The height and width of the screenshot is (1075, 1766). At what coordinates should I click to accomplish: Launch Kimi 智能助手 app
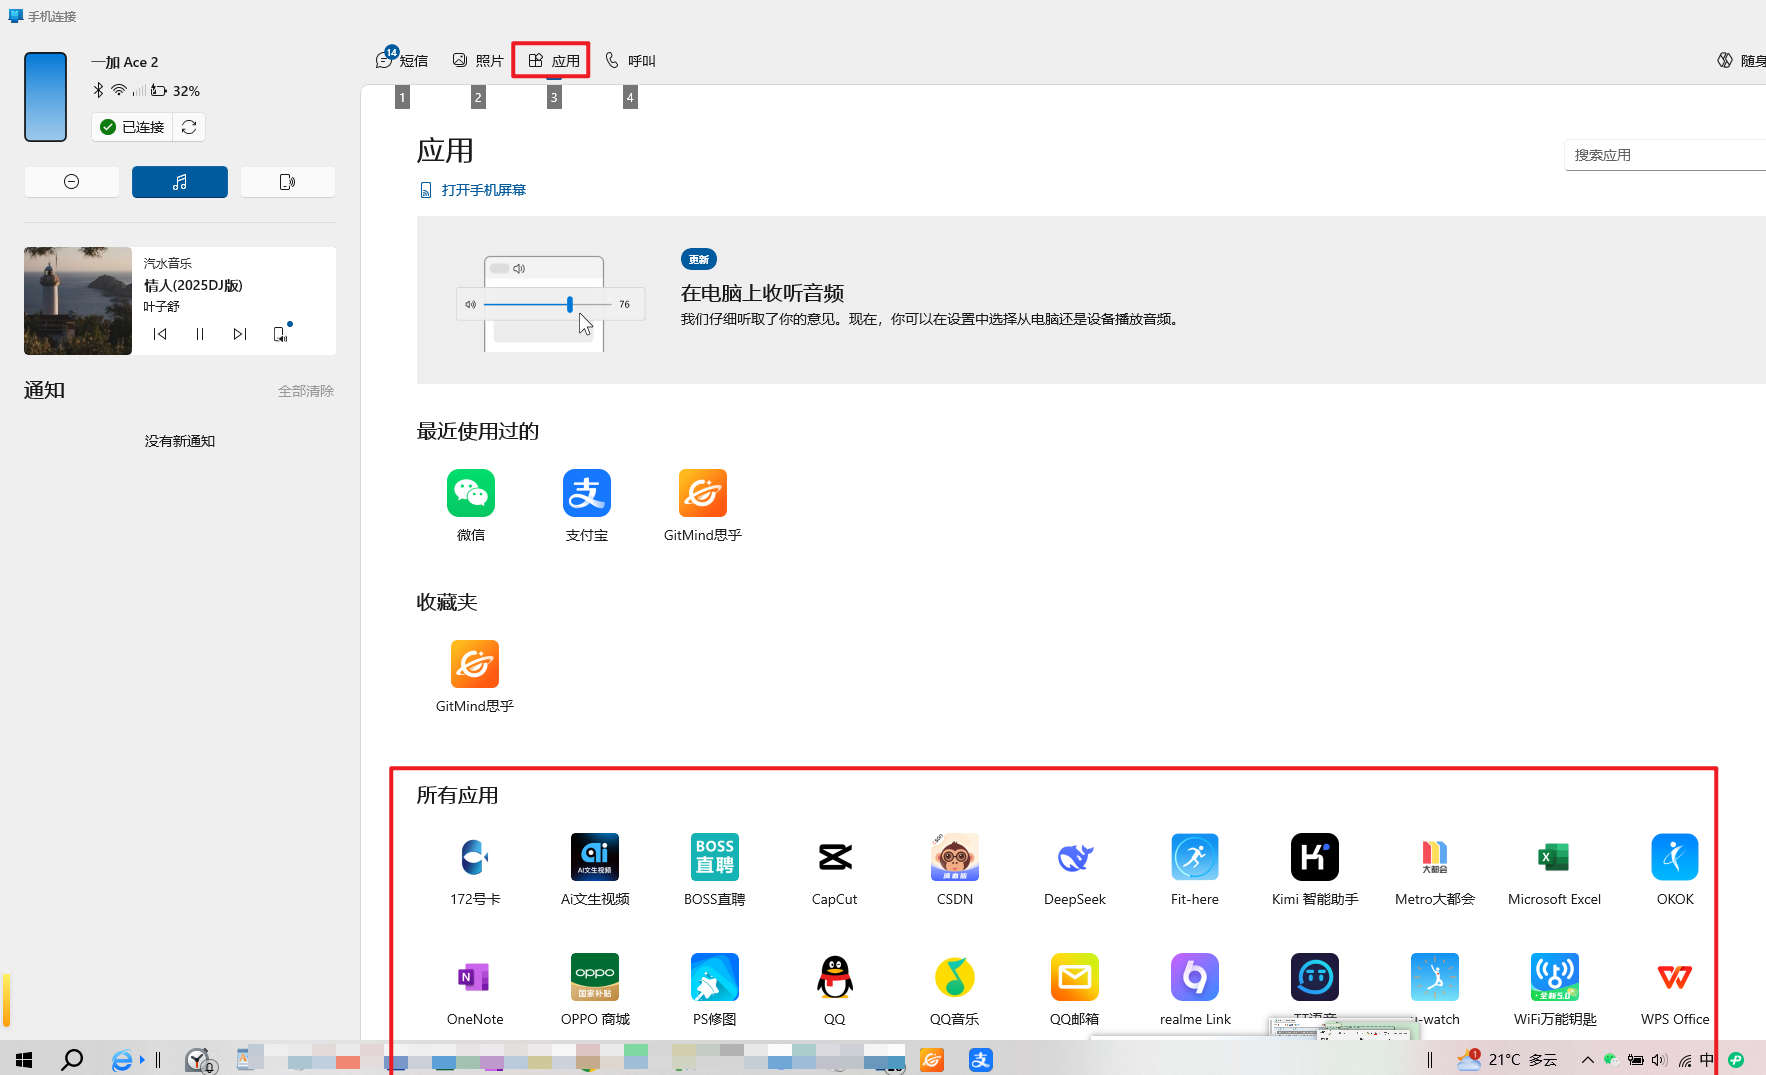(1315, 857)
